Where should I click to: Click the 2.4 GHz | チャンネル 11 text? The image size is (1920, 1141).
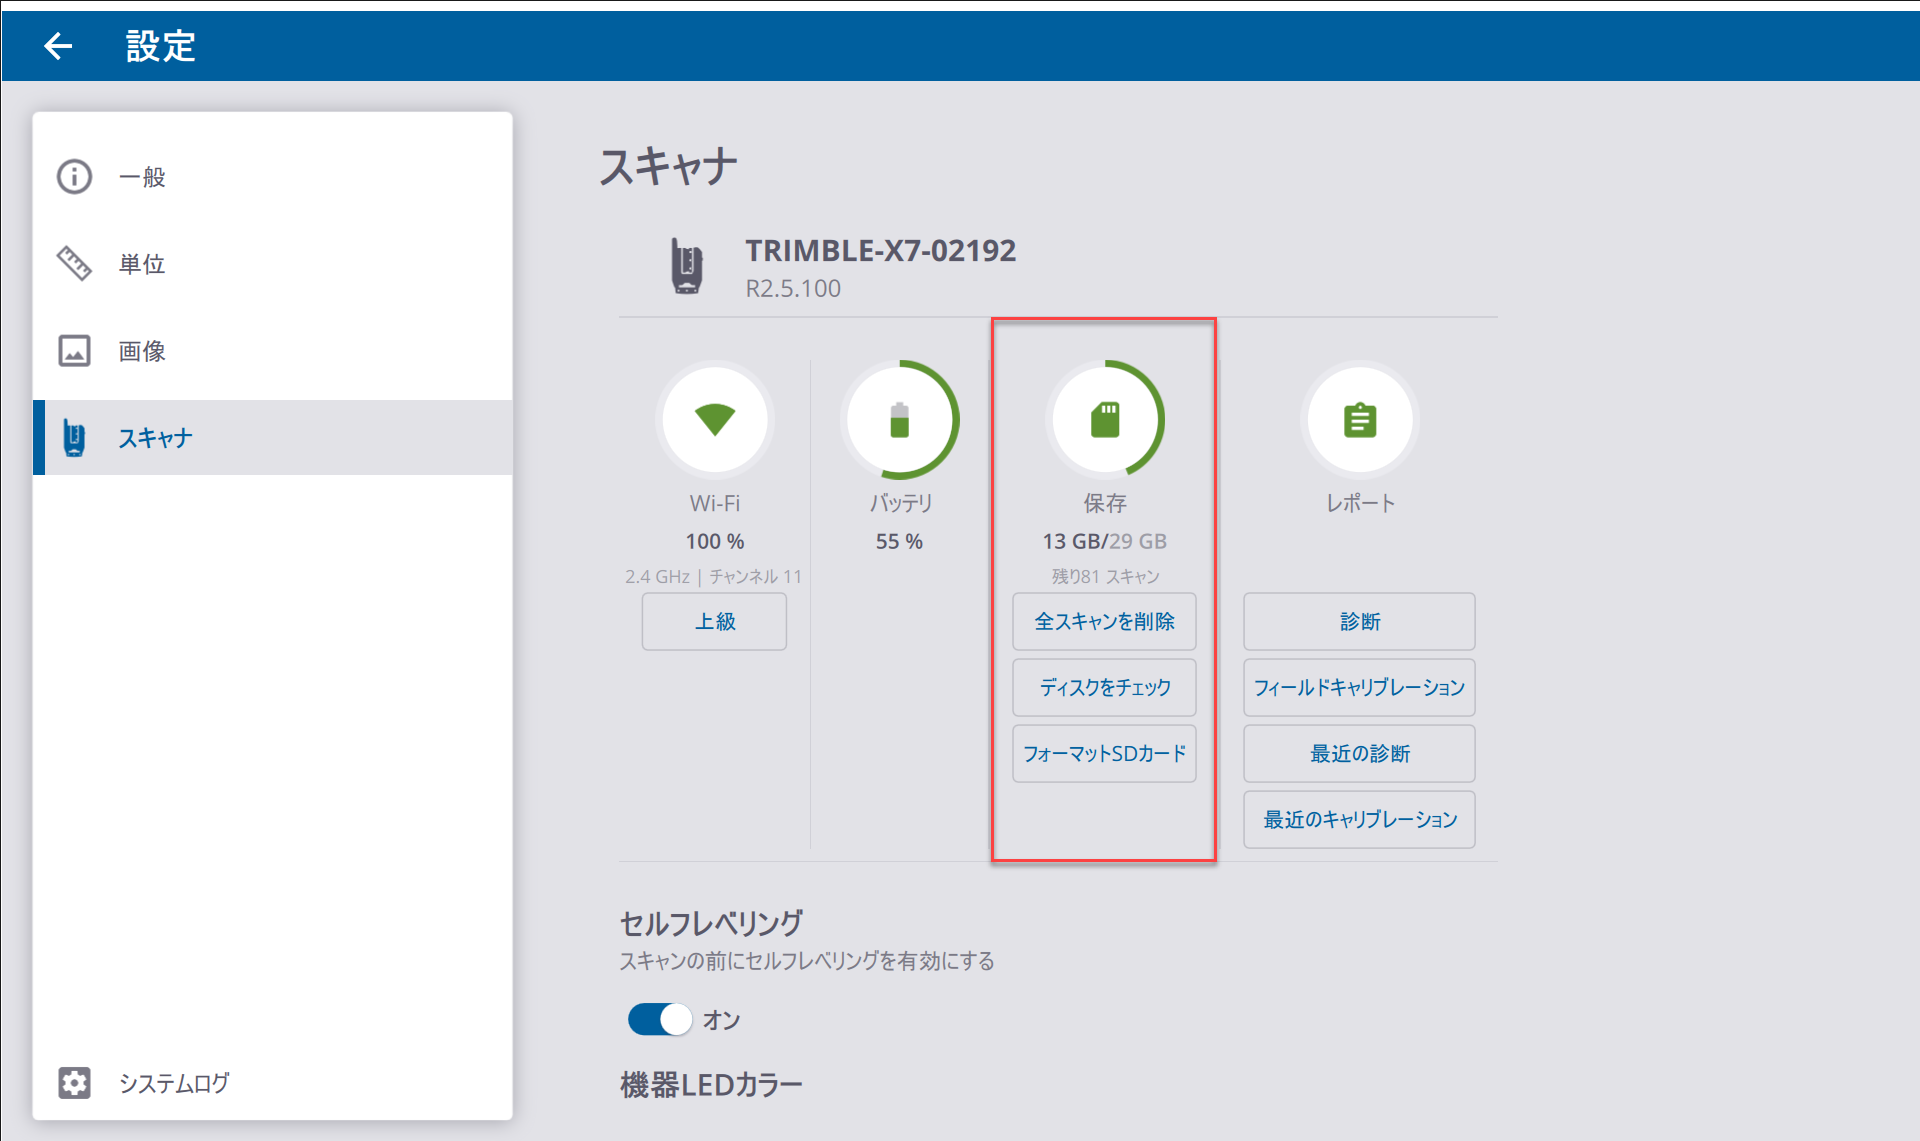(713, 576)
